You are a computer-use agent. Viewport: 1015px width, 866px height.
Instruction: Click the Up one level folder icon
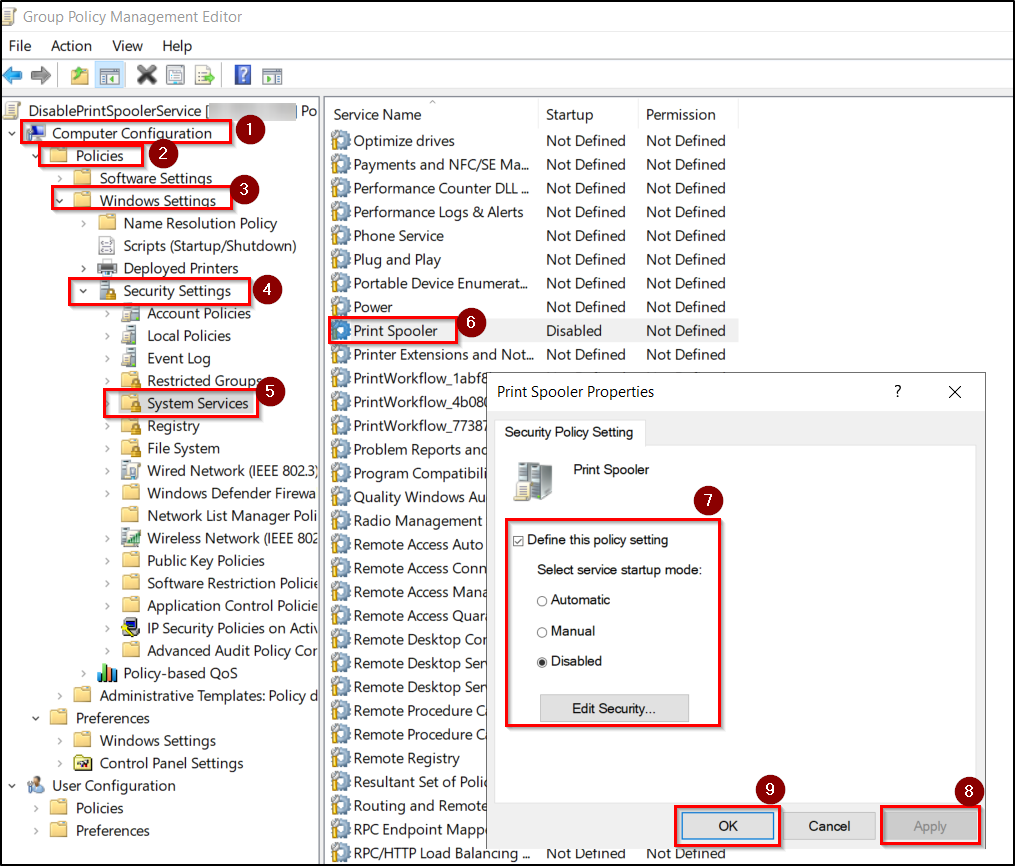[x=80, y=76]
